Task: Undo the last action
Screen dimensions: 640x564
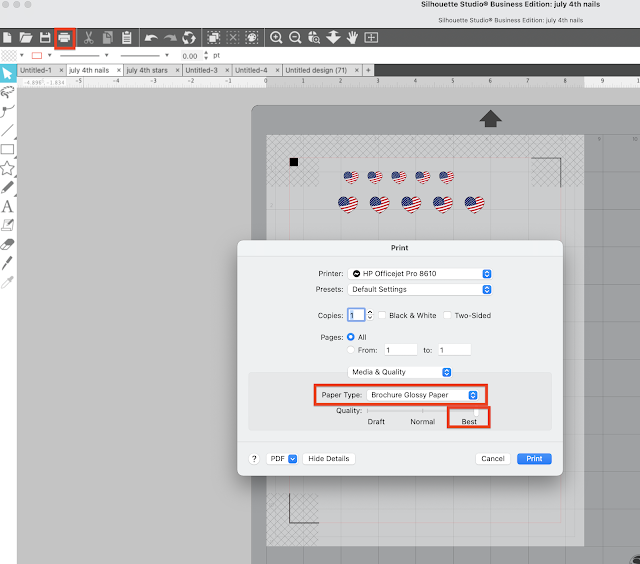Action: click(151, 38)
